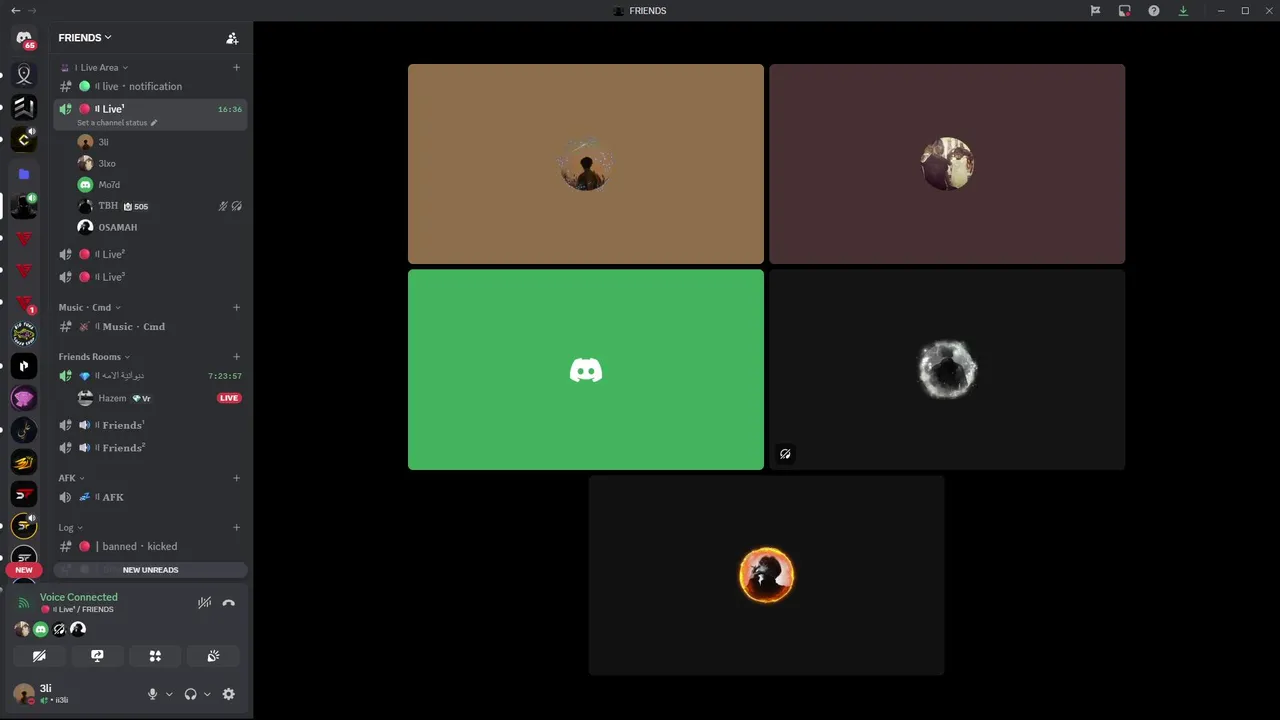Collapse the Log category
1280x720 pixels.
70,527
